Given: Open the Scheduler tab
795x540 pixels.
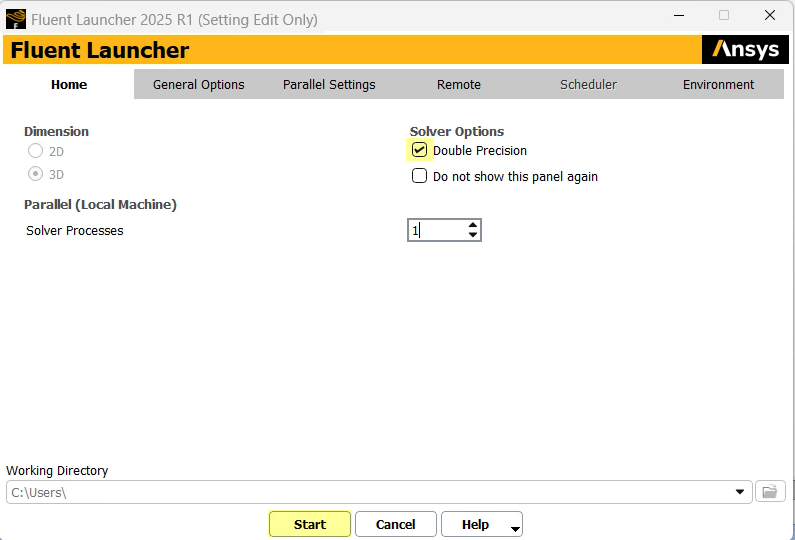Looking at the screenshot, I should tap(588, 85).
